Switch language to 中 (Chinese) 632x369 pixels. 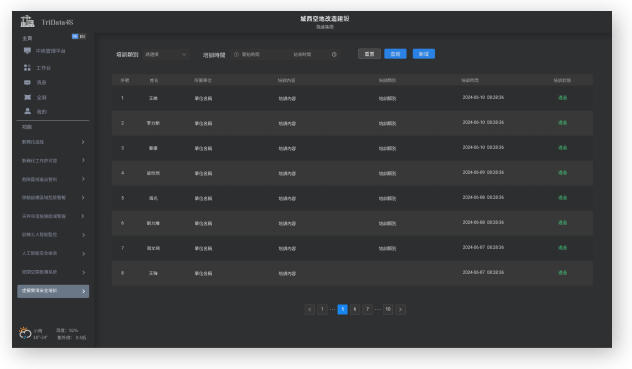(75, 37)
